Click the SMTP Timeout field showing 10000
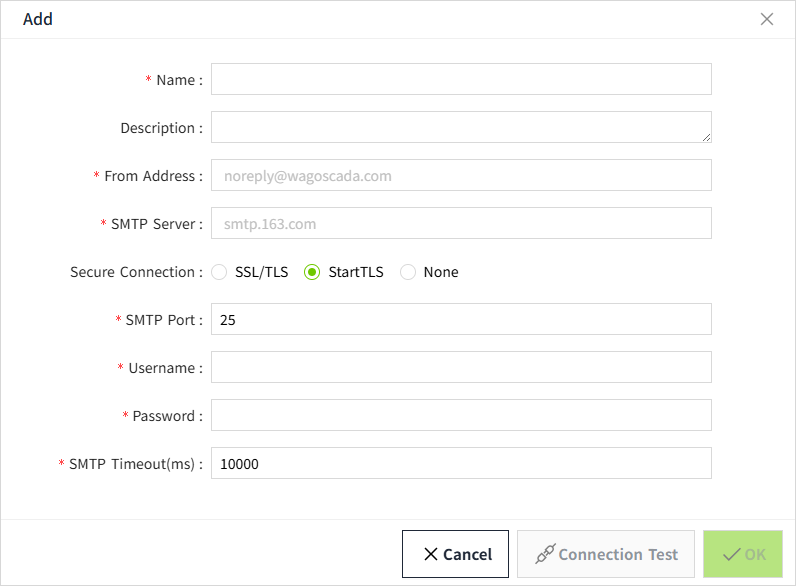The width and height of the screenshot is (796, 586). [461, 463]
